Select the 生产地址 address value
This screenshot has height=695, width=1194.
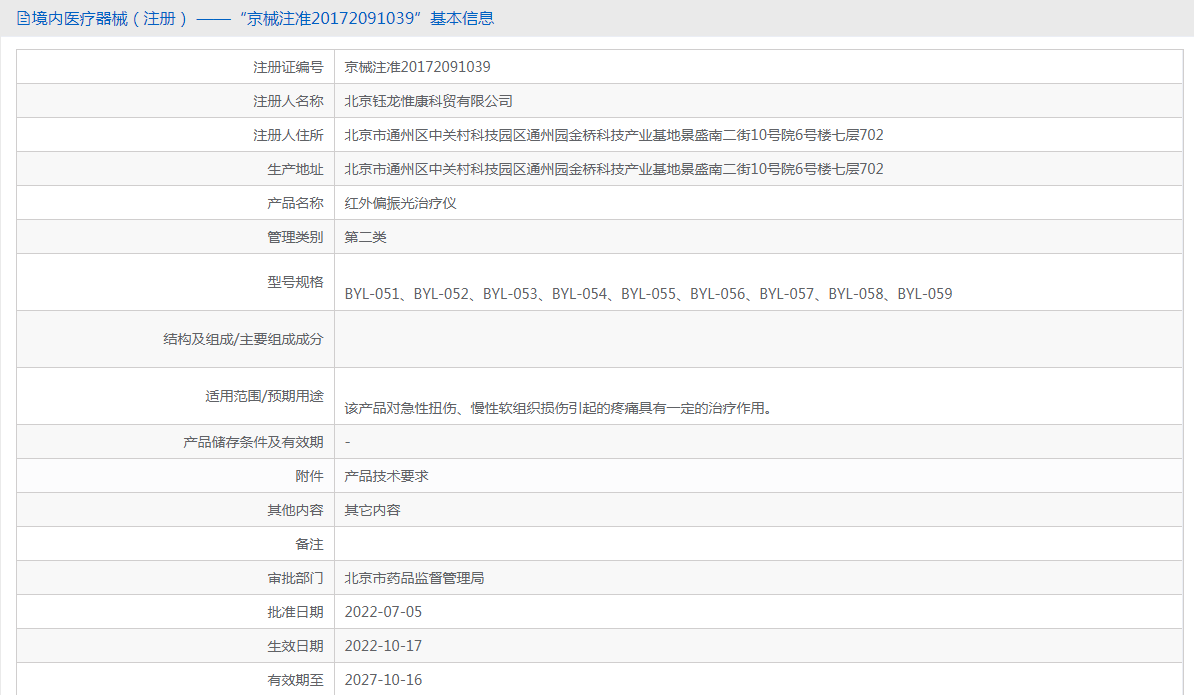[614, 169]
